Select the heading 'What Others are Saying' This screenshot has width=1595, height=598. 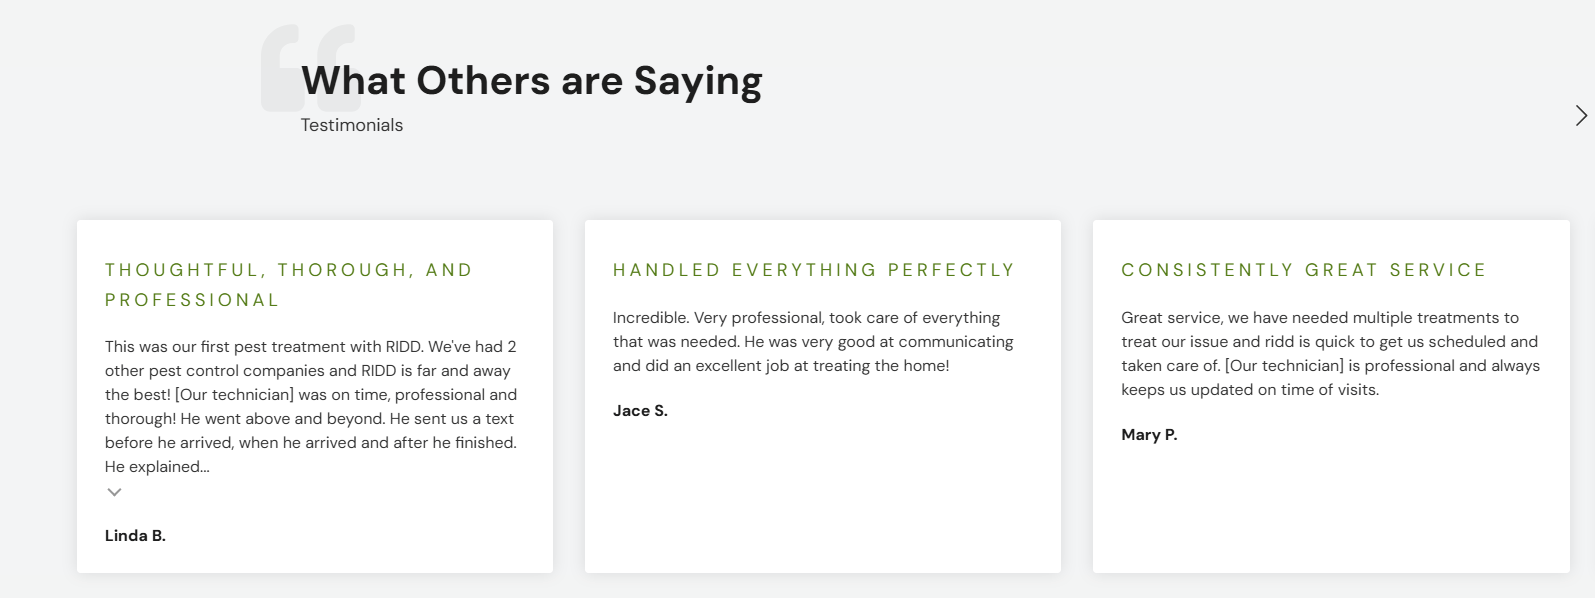pos(531,80)
